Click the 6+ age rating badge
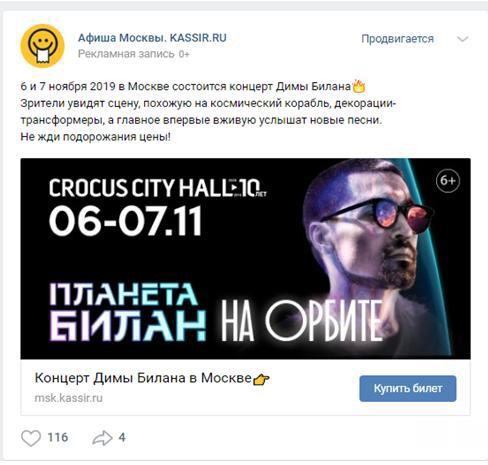 coord(448,181)
